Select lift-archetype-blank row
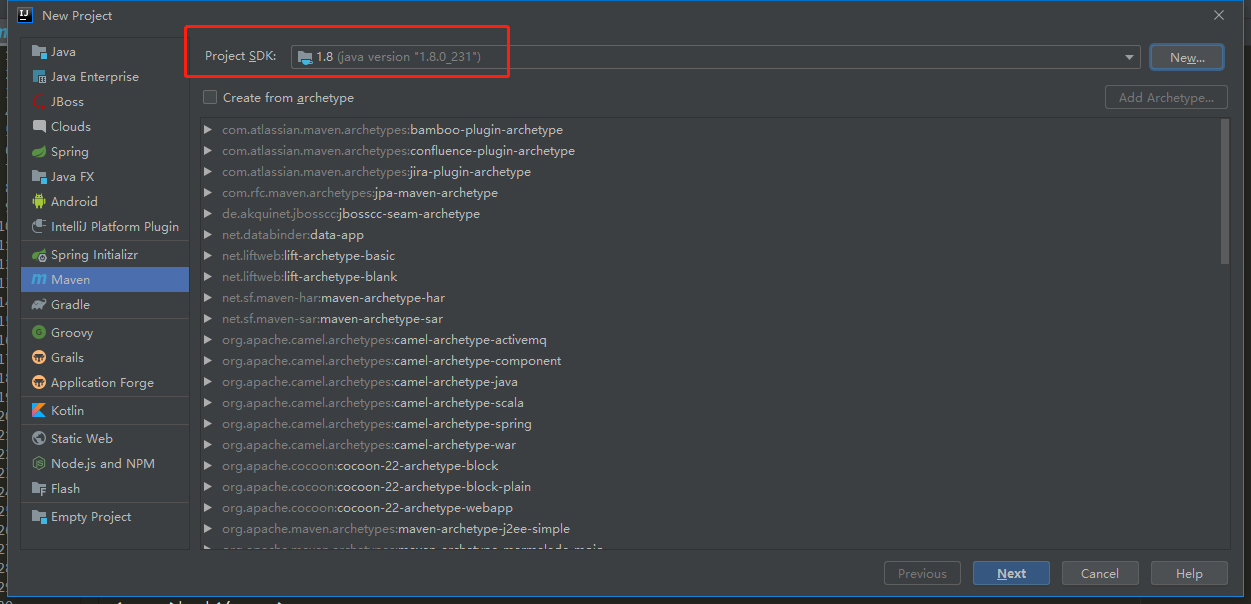1251x604 pixels. pyautogui.click(x=710, y=277)
